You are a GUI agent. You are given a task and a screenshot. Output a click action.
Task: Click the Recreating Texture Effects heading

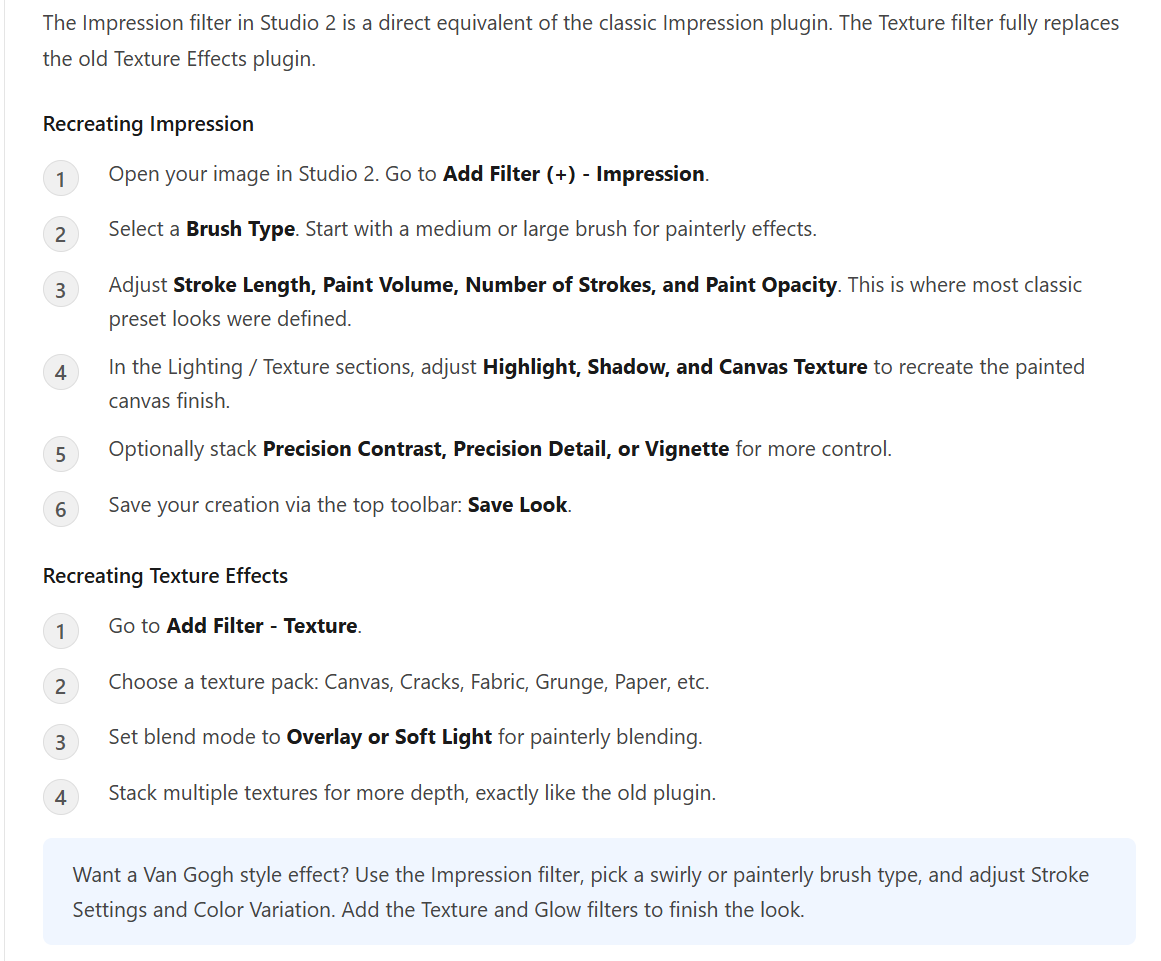[165, 576]
